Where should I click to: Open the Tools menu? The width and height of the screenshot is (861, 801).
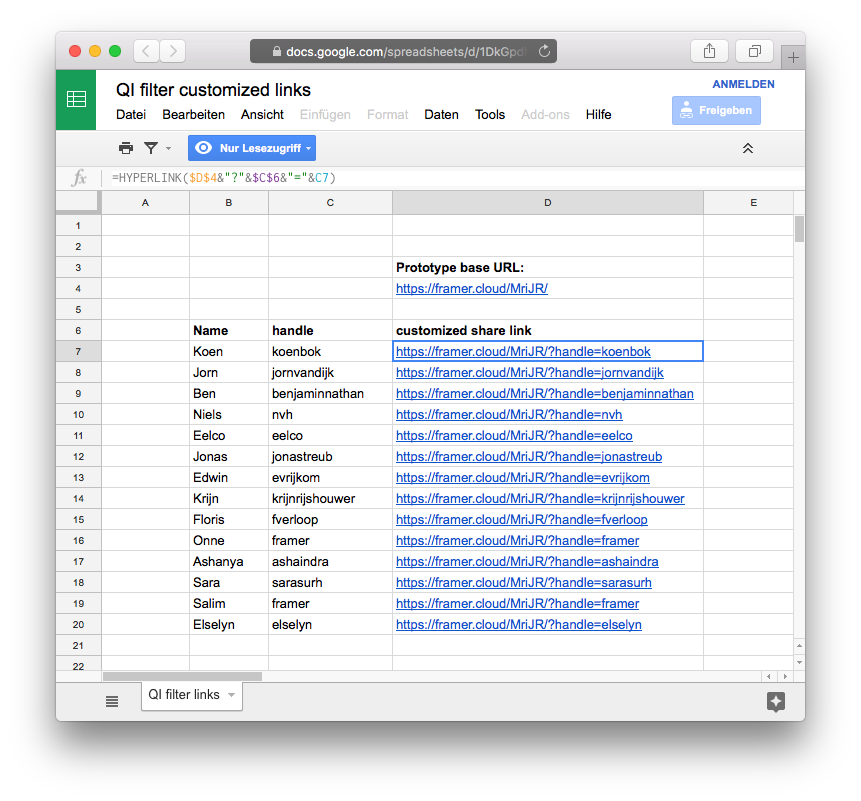490,115
